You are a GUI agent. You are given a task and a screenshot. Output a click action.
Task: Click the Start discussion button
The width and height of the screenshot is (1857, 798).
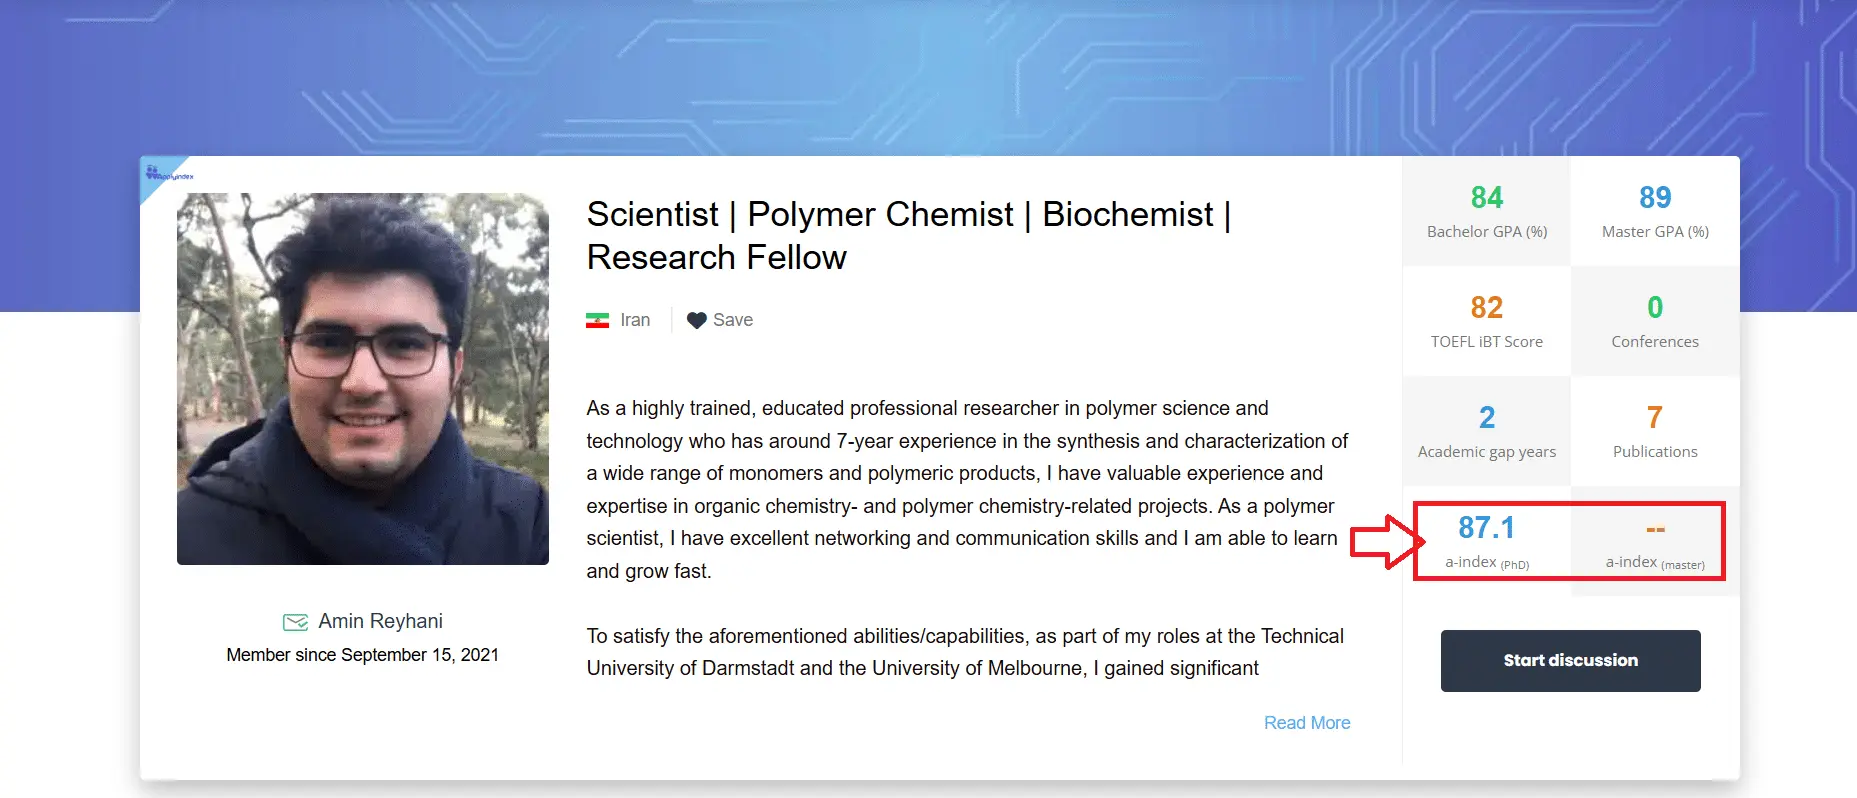point(1570,660)
